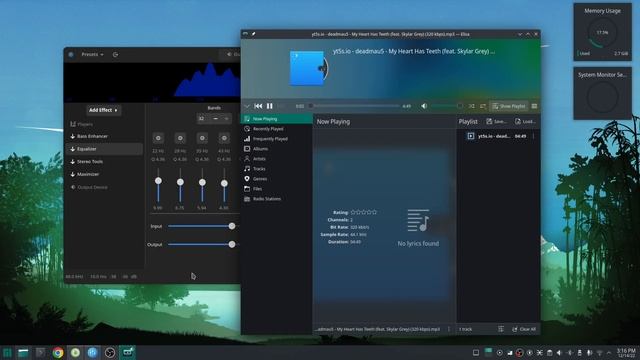
Task: Open Radio Stations in Elisa sidebar
Action: point(277,199)
